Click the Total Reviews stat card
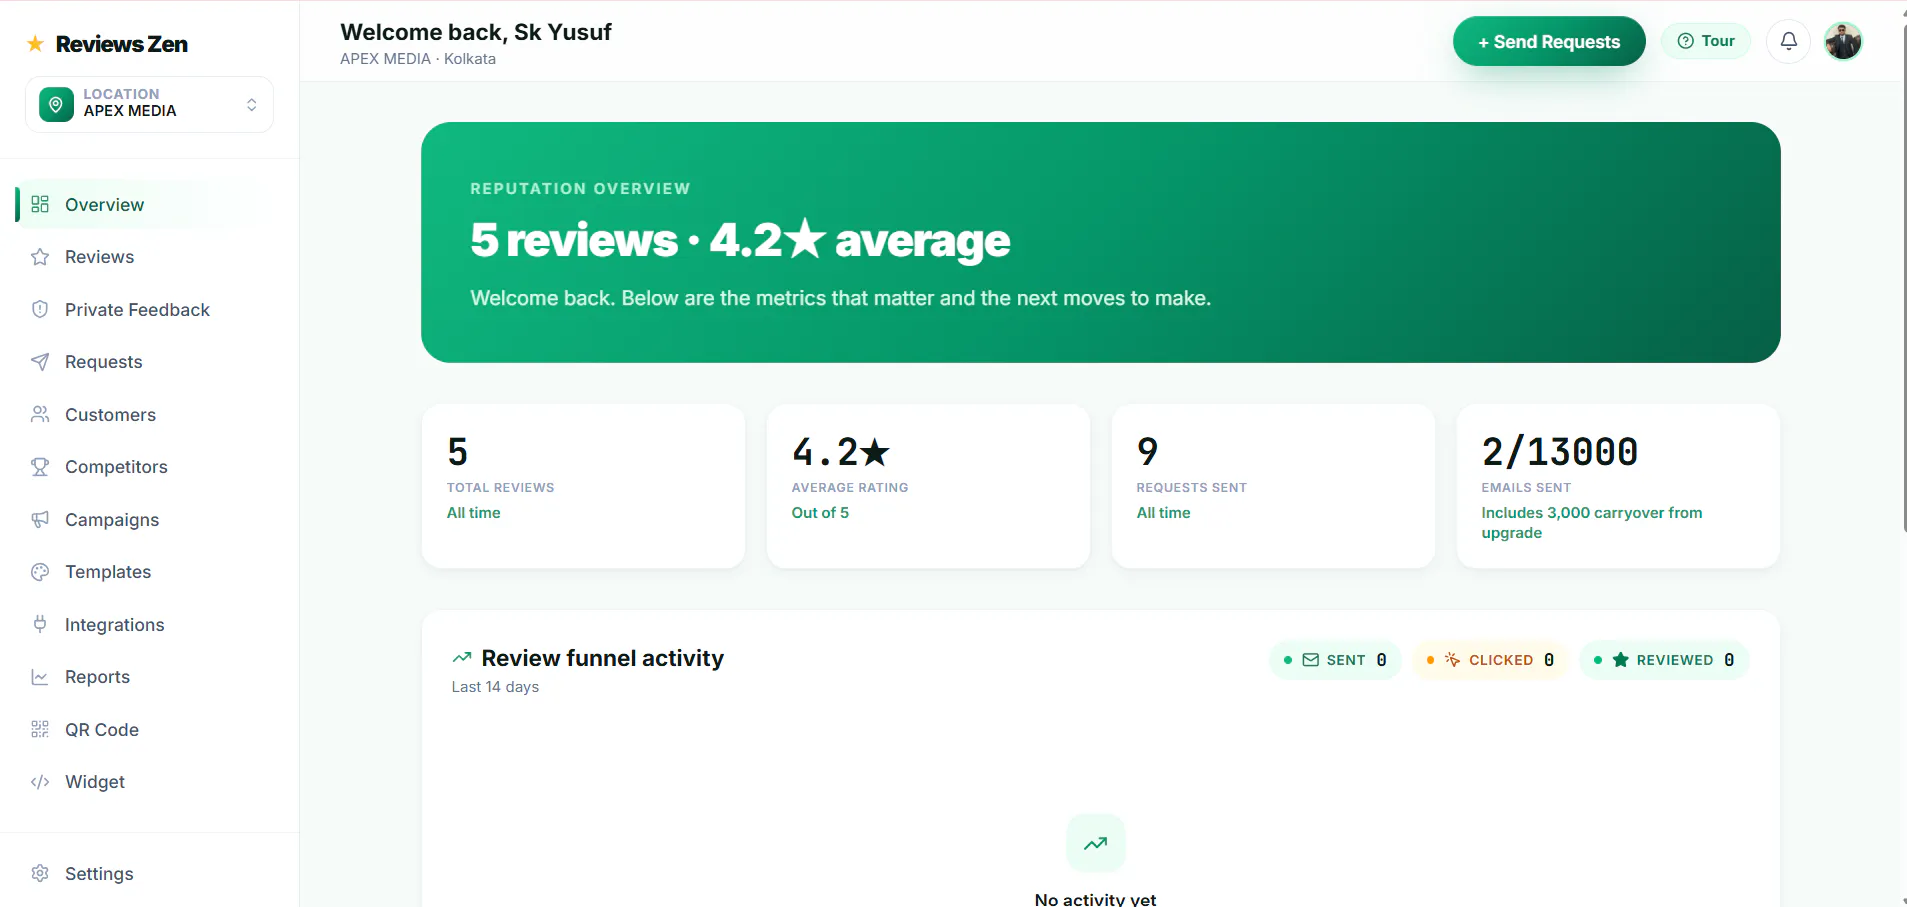Image resolution: width=1907 pixels, height=907 pixels. [x=583, y=486]
